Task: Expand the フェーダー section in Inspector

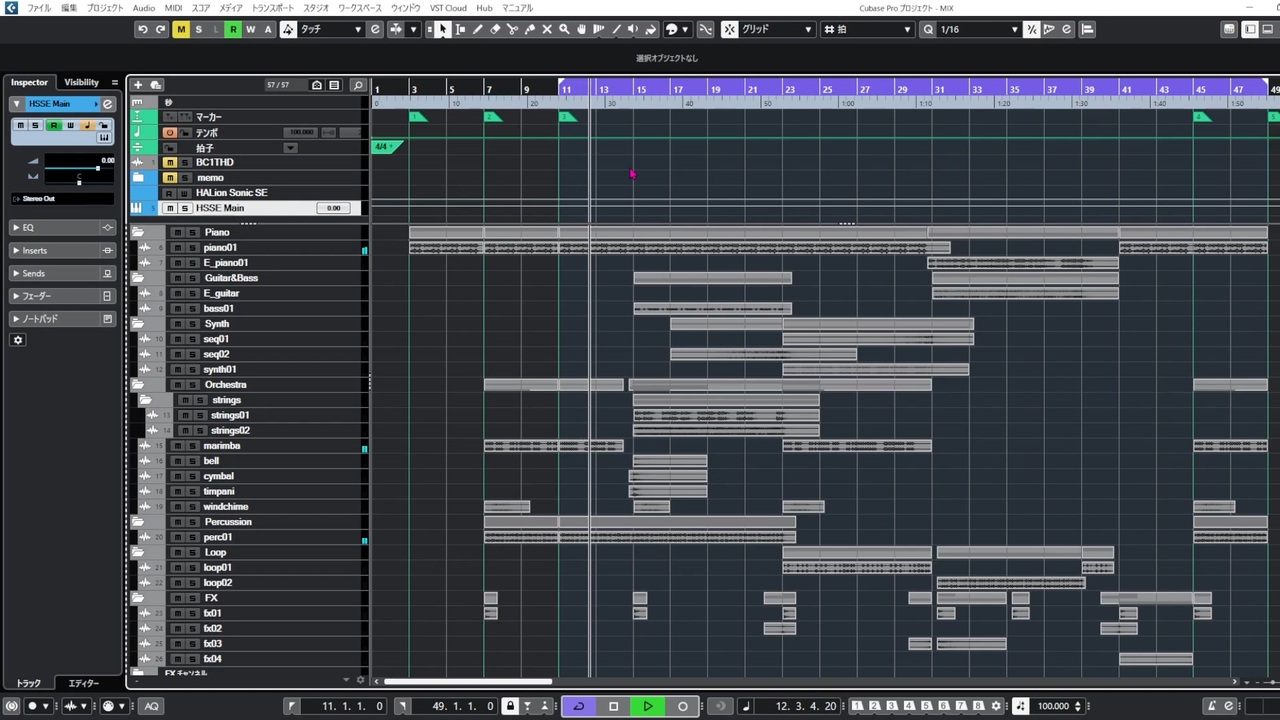Action: point(63,296)
